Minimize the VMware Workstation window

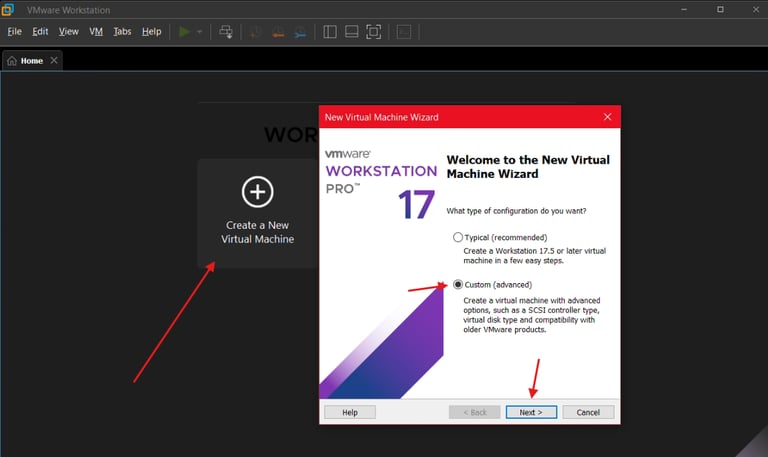[x=684, y=9]
